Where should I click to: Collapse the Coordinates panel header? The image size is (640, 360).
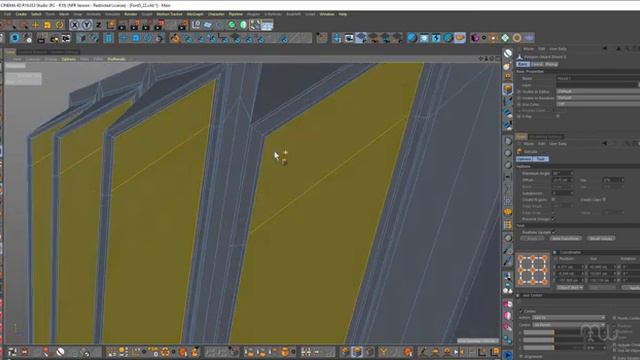click(x=555, y=252)
